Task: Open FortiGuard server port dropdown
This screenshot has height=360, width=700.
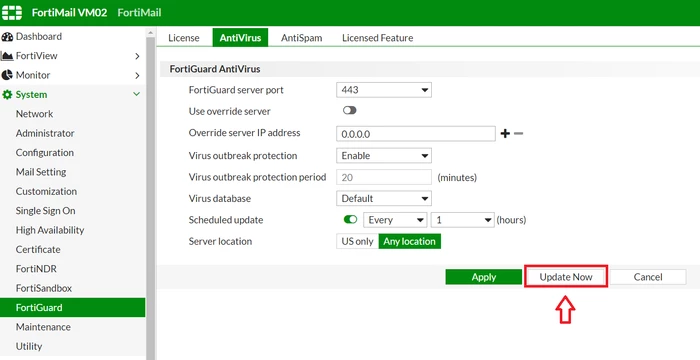Action: 383,90
